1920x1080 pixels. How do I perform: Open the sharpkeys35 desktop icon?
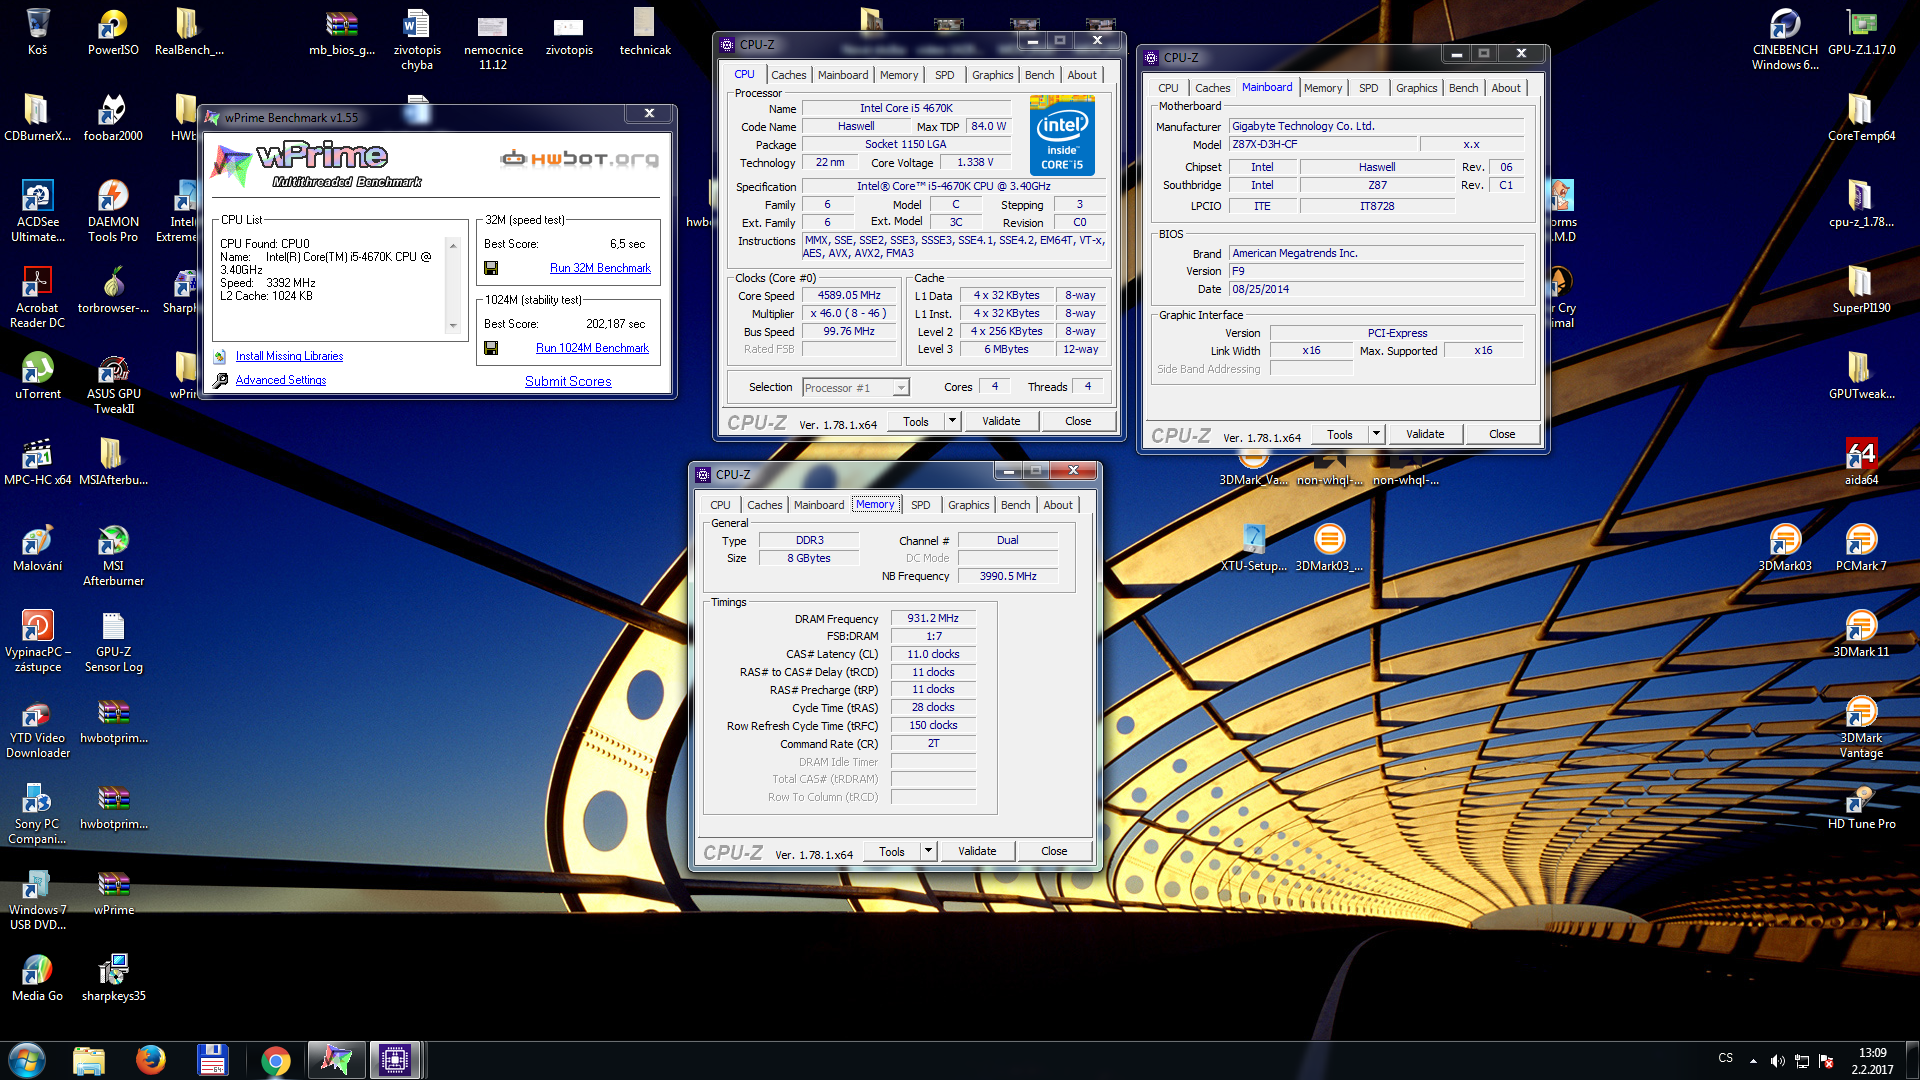(113, 978)
